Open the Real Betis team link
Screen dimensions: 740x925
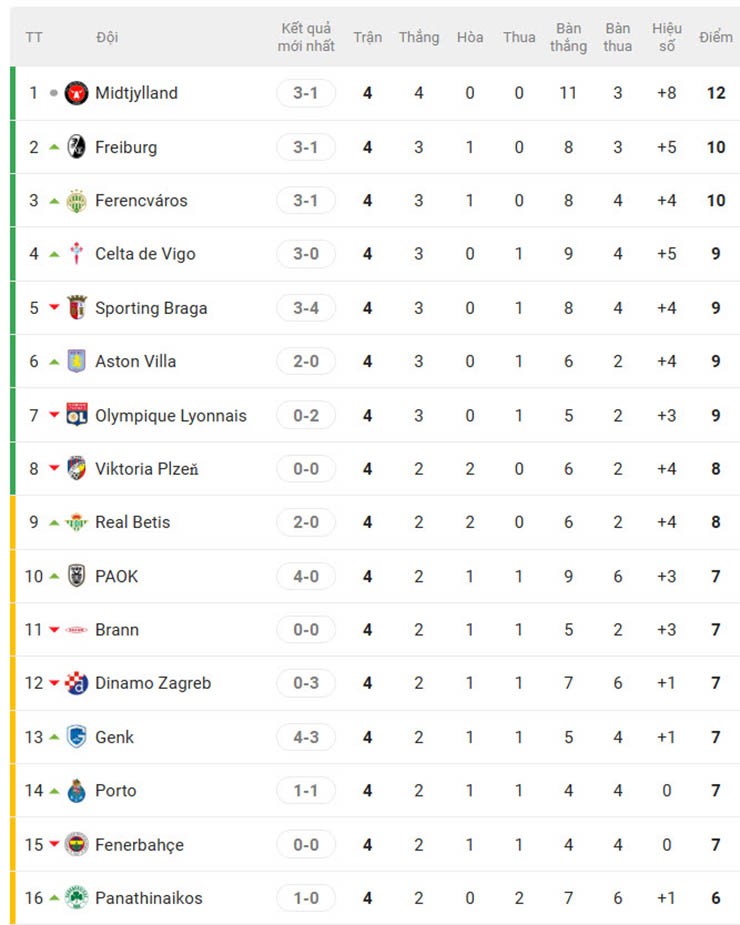[x=132, y=522]
